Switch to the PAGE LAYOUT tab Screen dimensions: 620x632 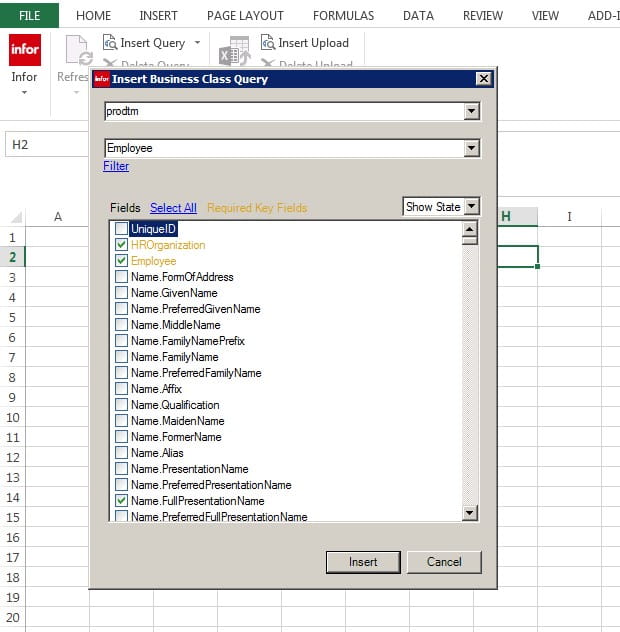point(245,16)
